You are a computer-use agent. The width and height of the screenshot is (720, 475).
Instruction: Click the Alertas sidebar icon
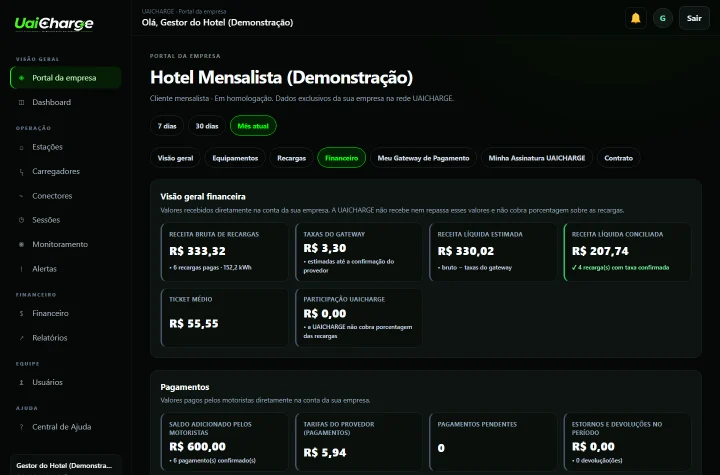click(21, 269)
